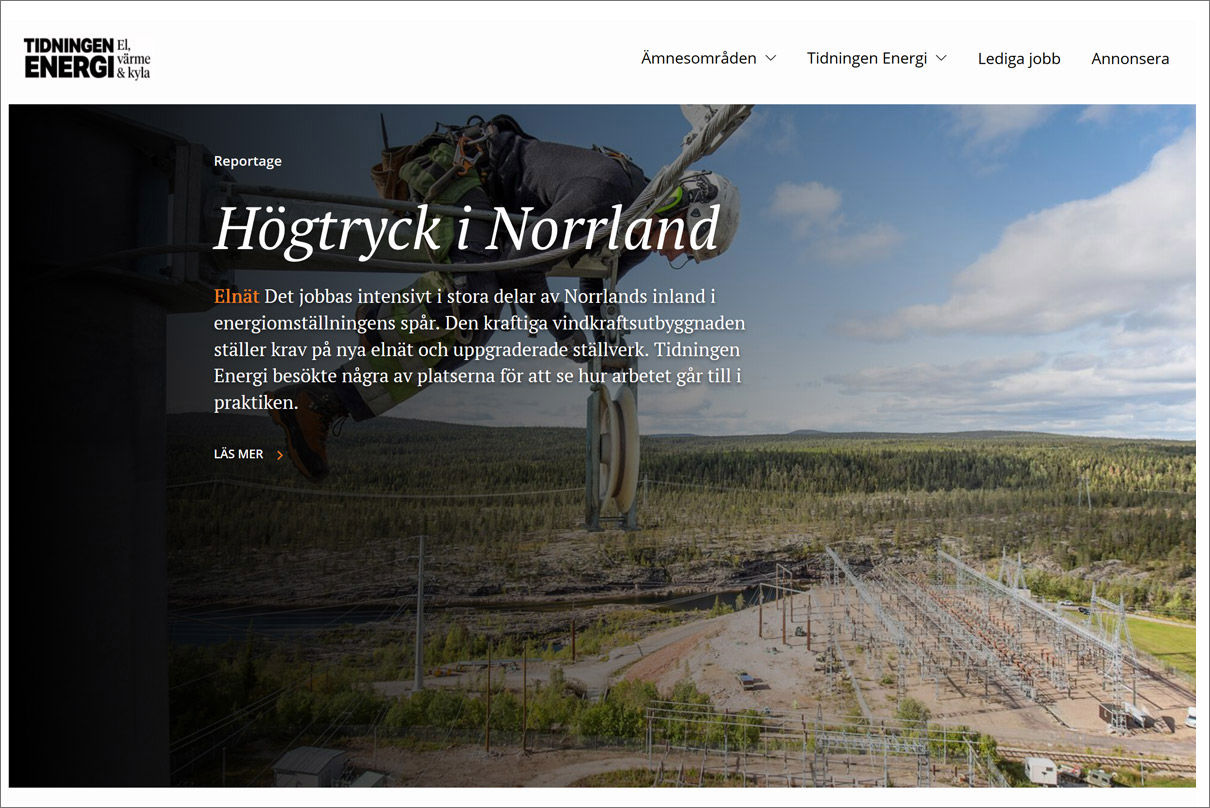1210x808 pixels.
Task: Open the Annonsera page
Action: (x=1130, y=58)
